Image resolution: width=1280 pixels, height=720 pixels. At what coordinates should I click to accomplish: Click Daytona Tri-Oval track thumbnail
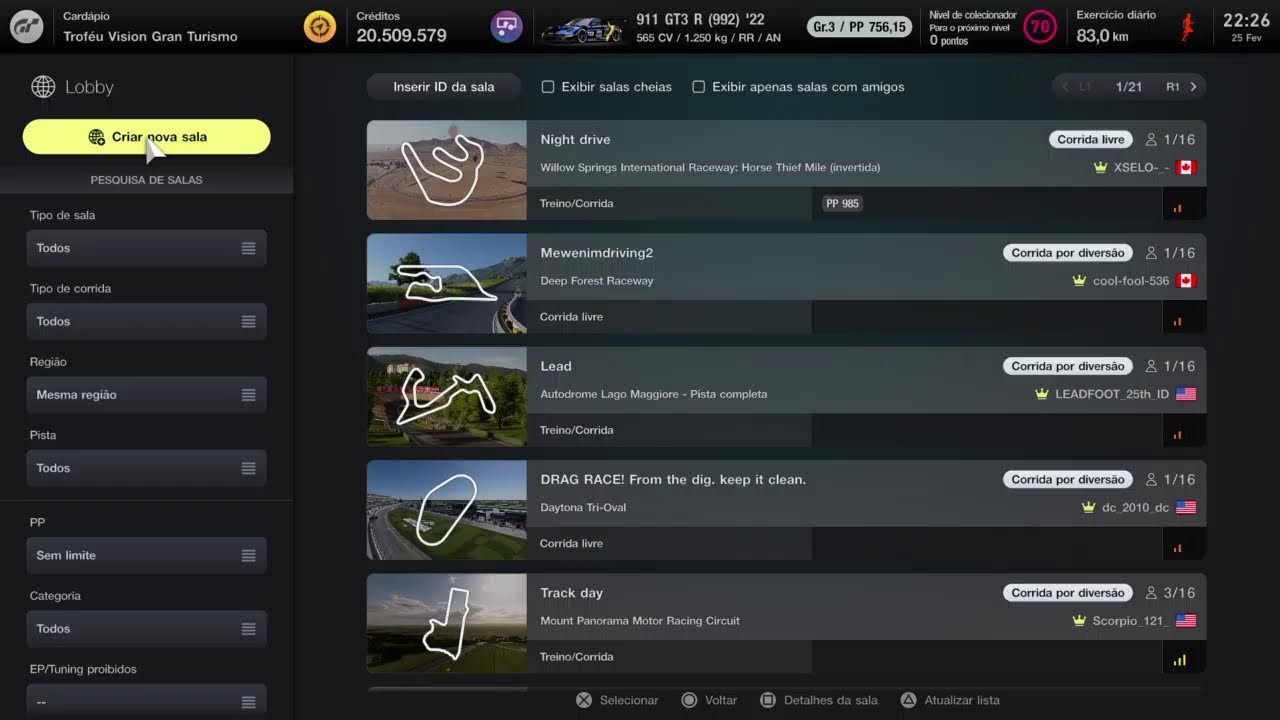(x=447, y=510)
